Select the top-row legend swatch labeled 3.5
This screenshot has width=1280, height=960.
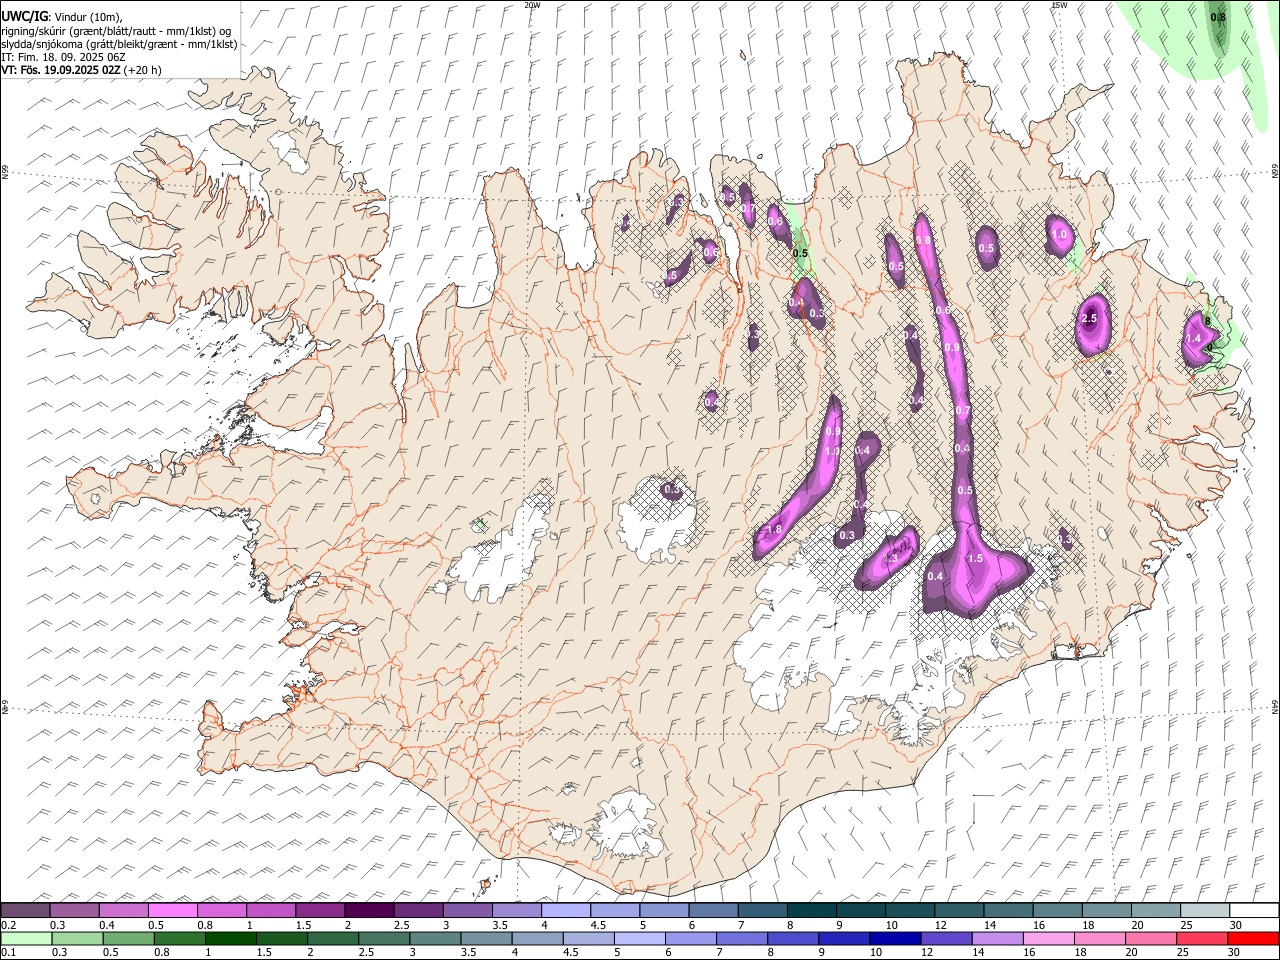[516, 911]
